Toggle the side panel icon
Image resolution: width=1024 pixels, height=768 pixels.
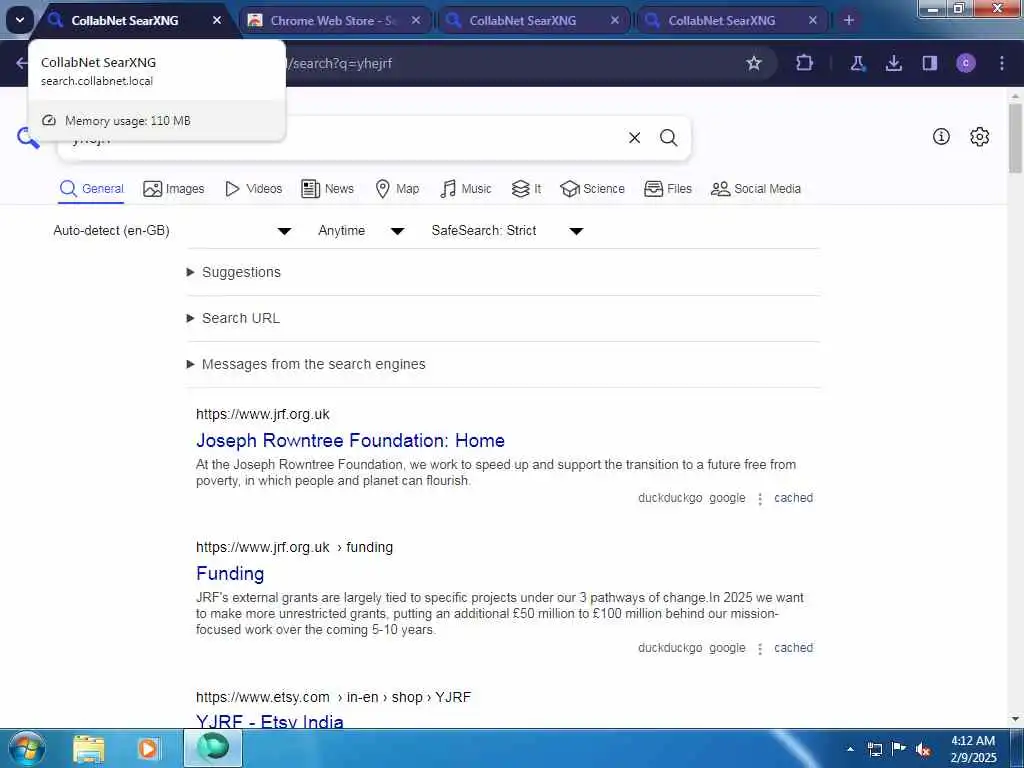pos(929,63)
